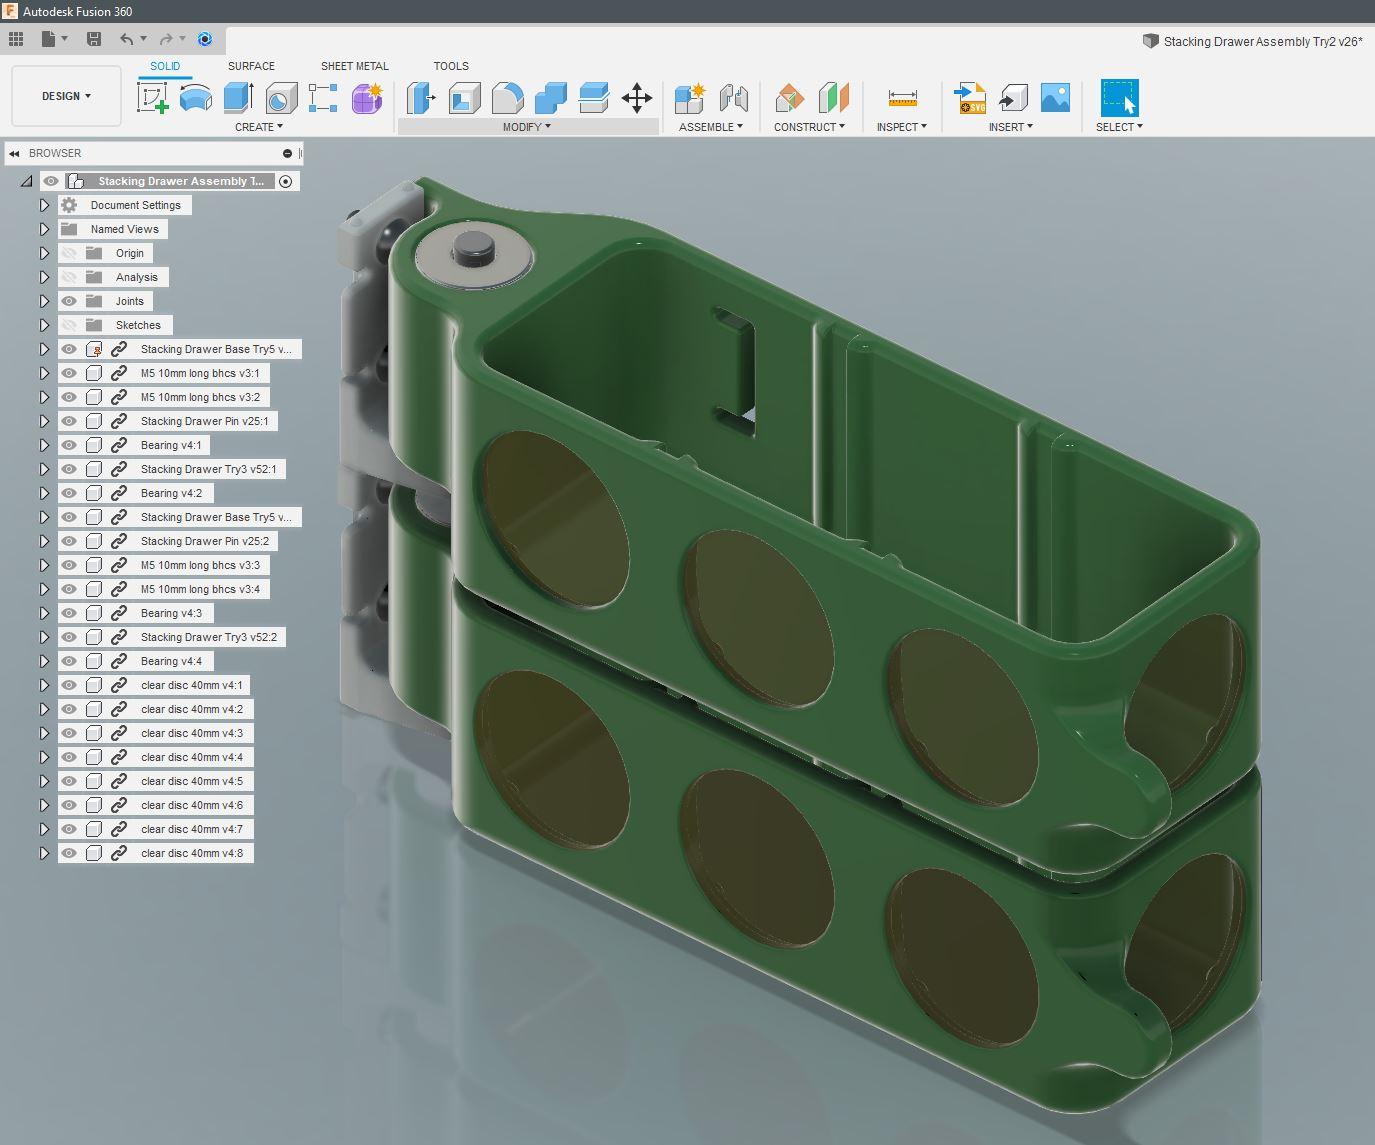Redo the last undone action
This screenshot has height=1145, width=1375.
pyautogui.click(x=166, y=39)
